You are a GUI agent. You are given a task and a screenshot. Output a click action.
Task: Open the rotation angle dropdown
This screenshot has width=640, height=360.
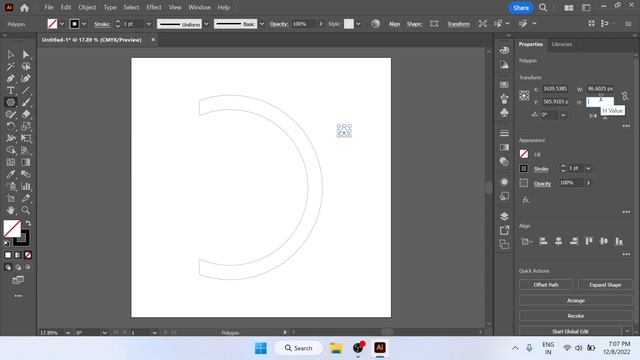[x=563, y=115]
